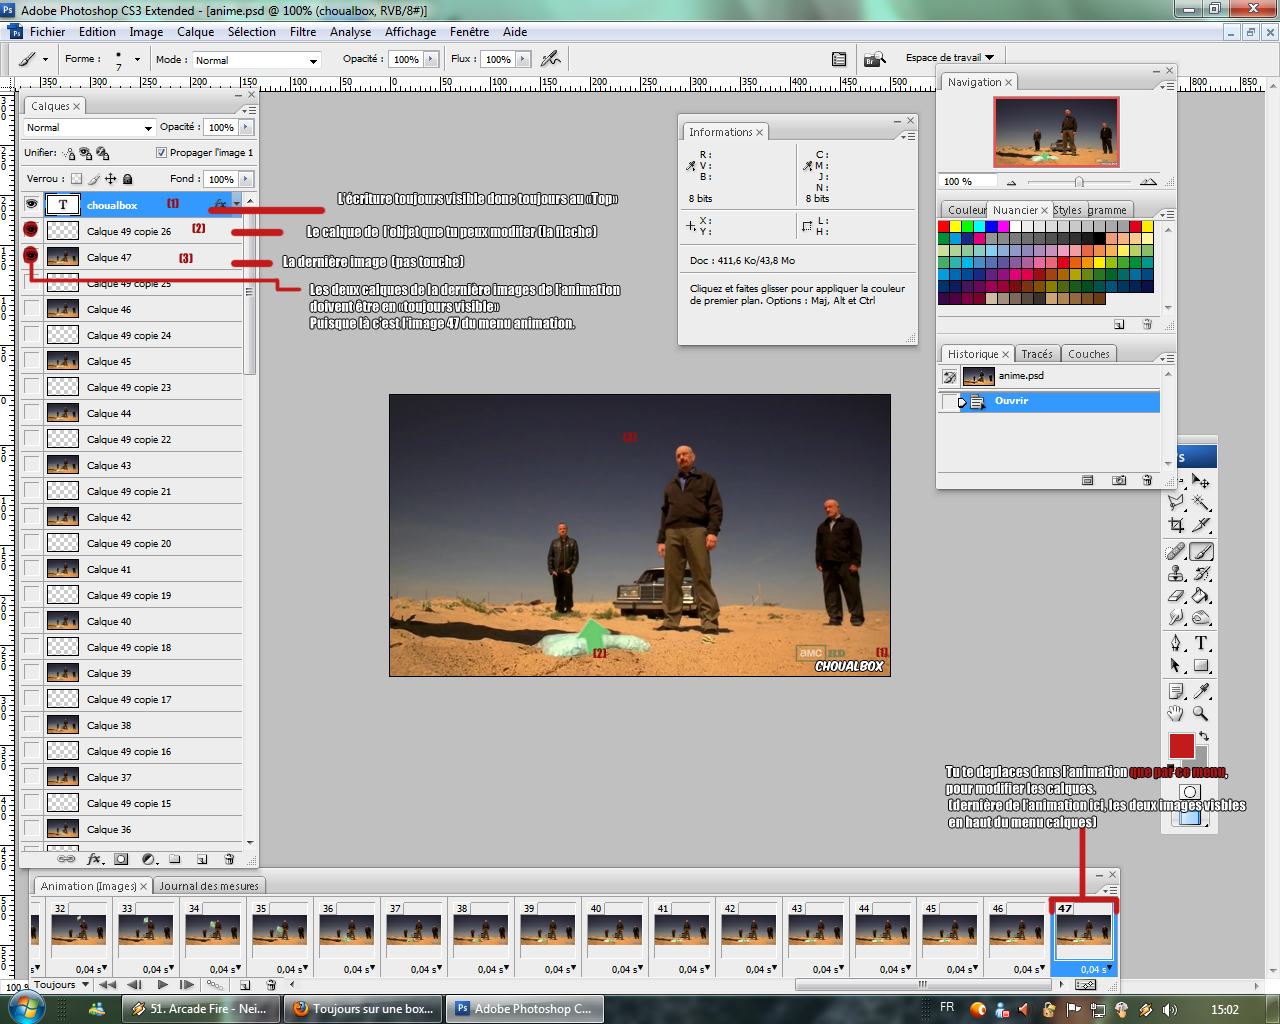The width and height of the screenshot is (1280, 1024).
Task: Select the Pen tool
Action: pos(1176,643)
